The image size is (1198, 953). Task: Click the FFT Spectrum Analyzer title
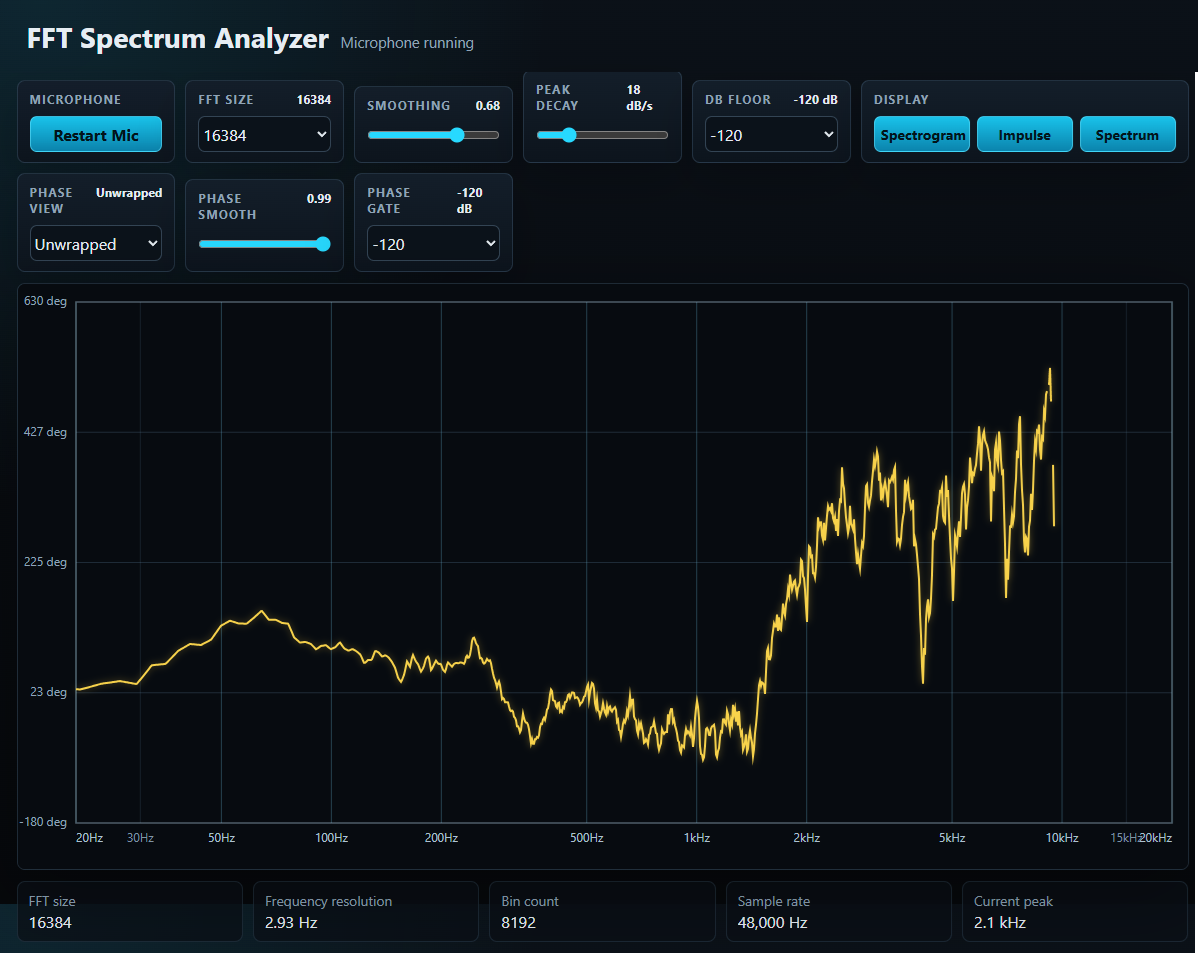(x=177, y=38)
